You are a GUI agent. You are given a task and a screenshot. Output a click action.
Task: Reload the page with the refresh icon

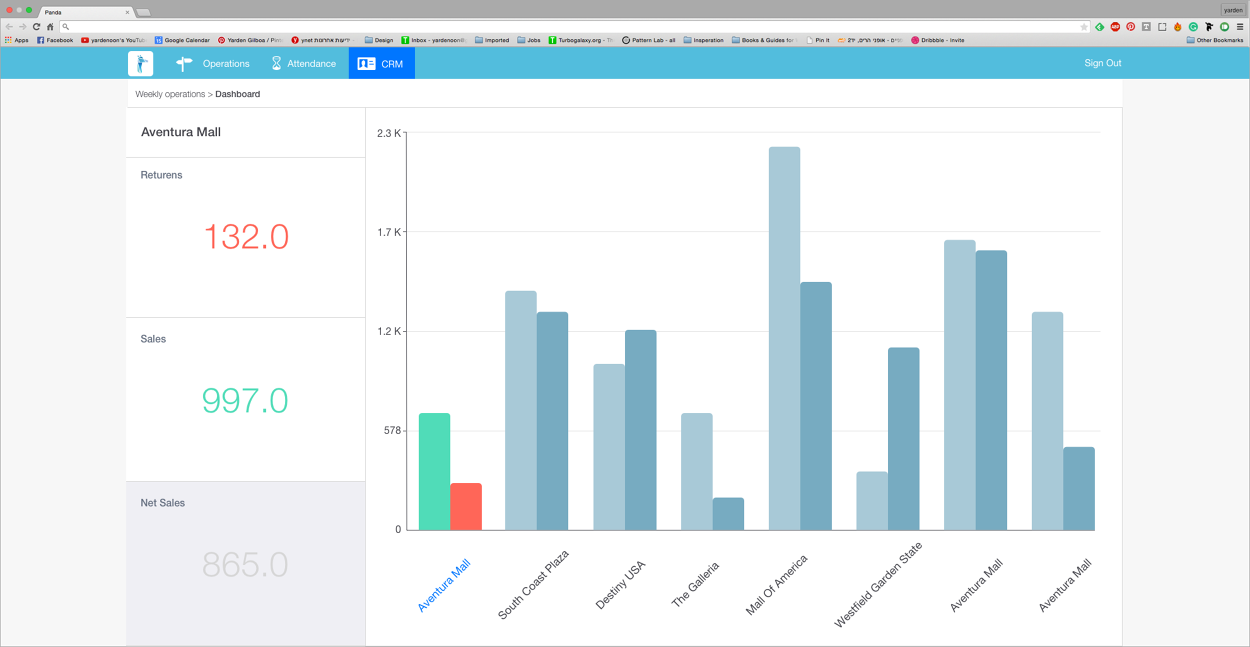point(36,26)
